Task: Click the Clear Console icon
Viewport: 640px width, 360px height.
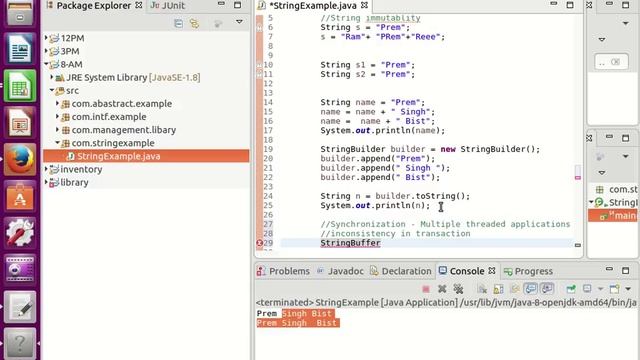Action: 482,289
